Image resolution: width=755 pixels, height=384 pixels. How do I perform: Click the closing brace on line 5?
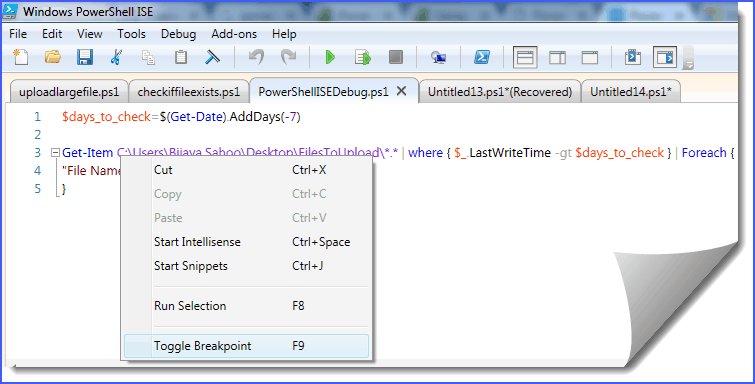click(x=64, y=189)
